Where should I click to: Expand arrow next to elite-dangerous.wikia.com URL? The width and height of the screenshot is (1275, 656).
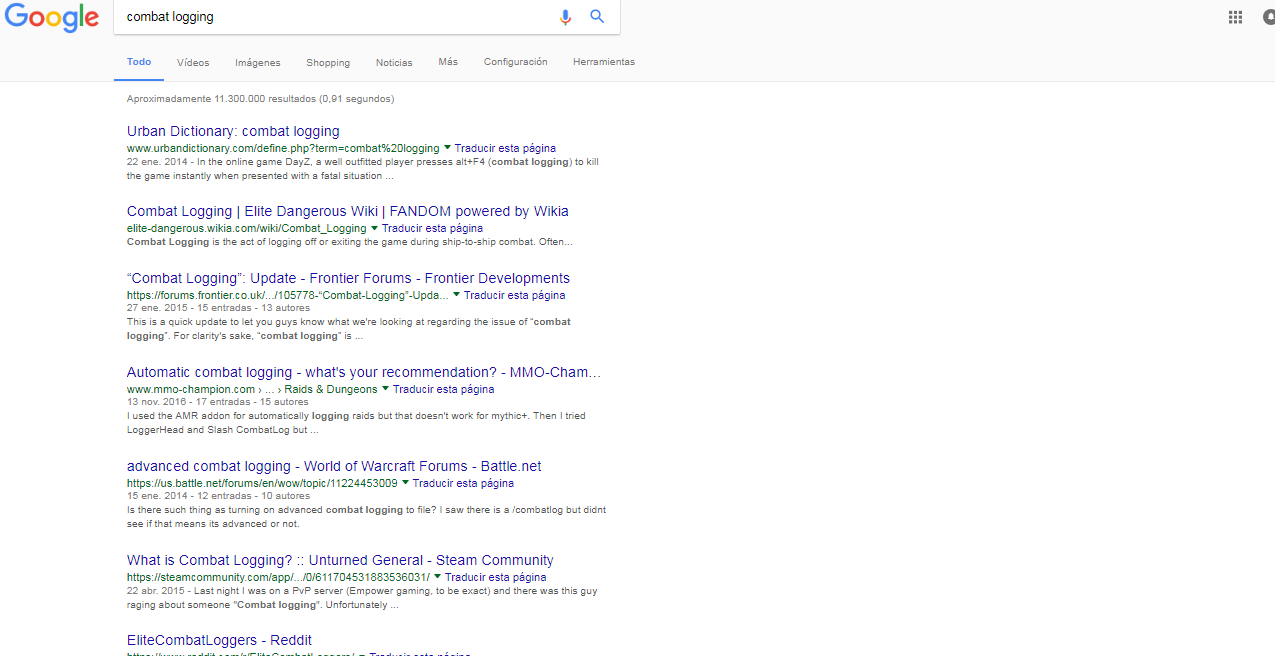(374, 228)
